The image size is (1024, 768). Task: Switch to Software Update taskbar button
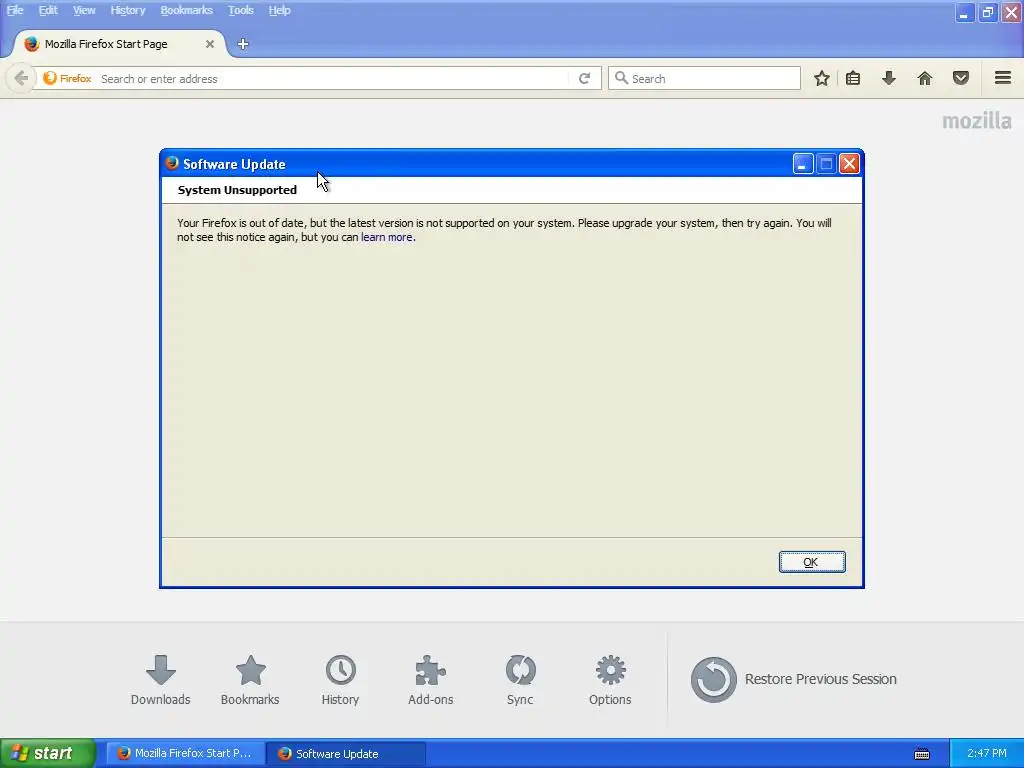[x=347, y=754]
